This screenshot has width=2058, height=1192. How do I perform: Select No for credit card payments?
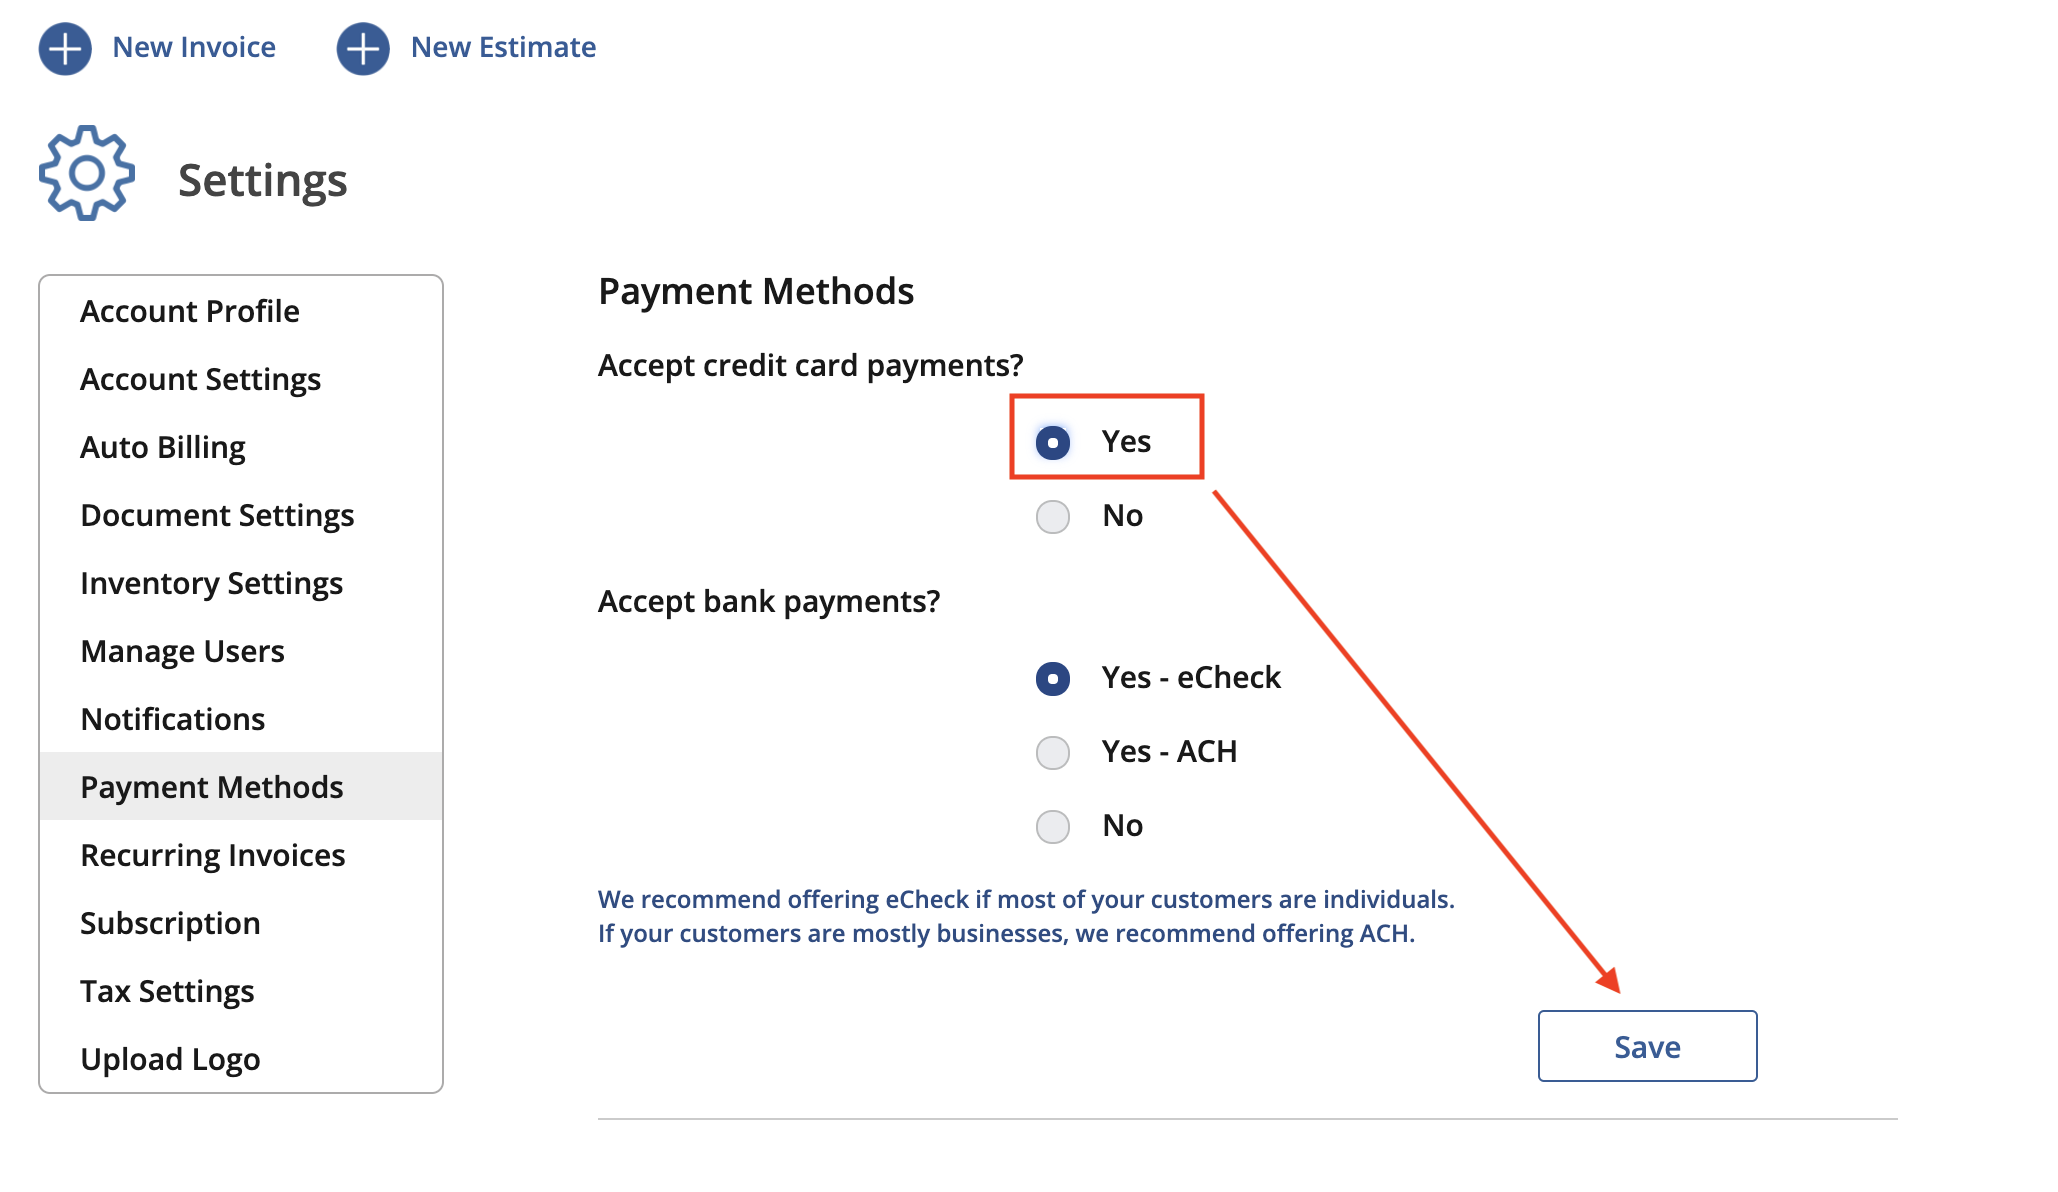click(1053, 516)
